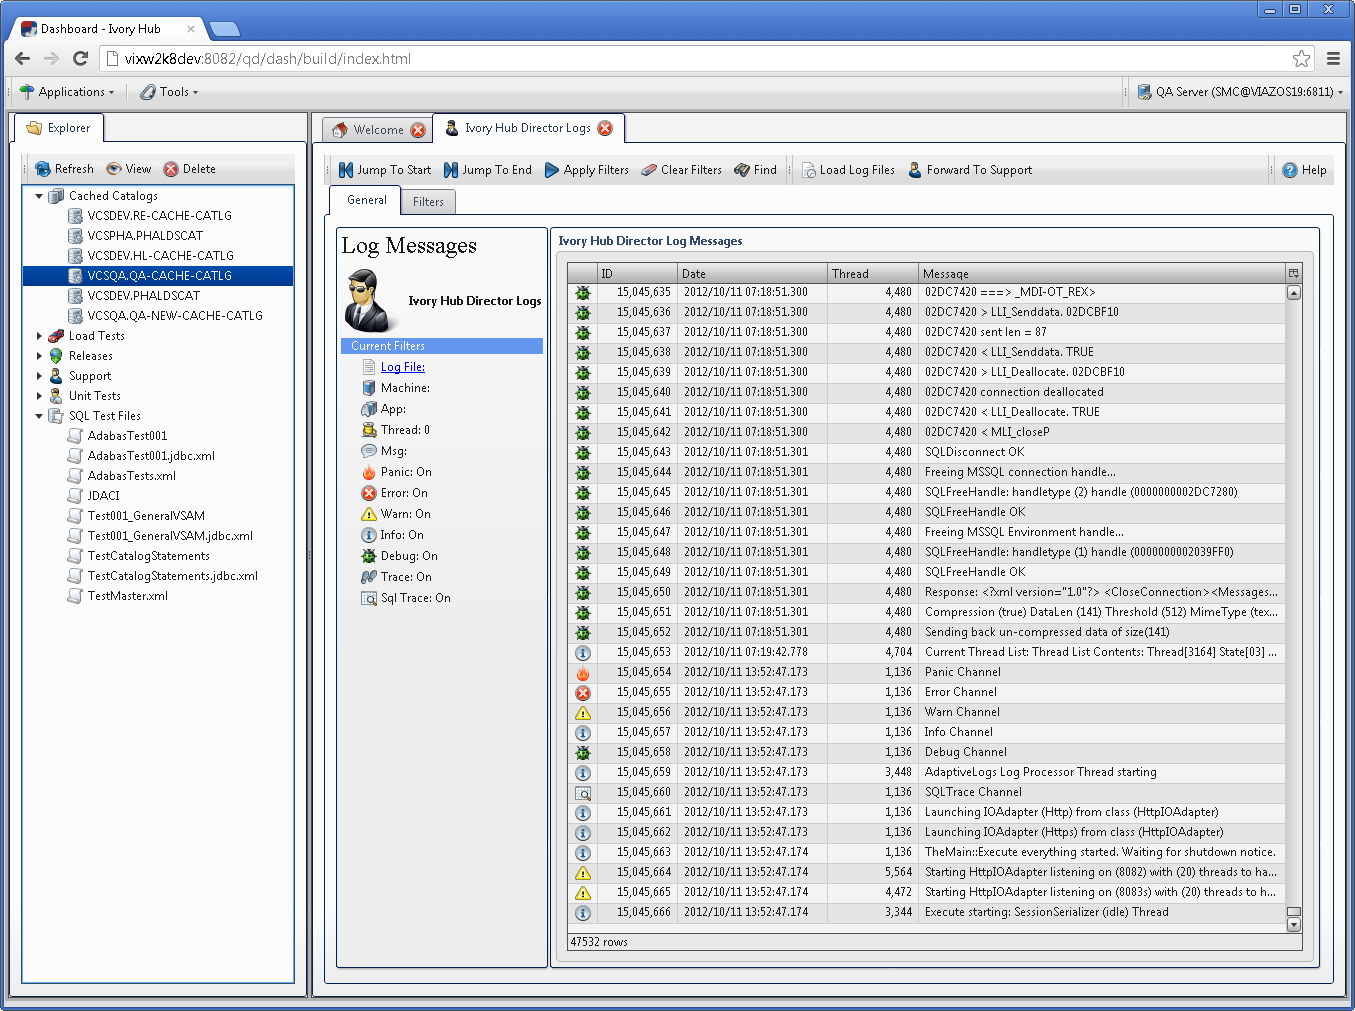Click the log table scrollbar down arrow
1355x1011 pixels.
(1294, 925)
